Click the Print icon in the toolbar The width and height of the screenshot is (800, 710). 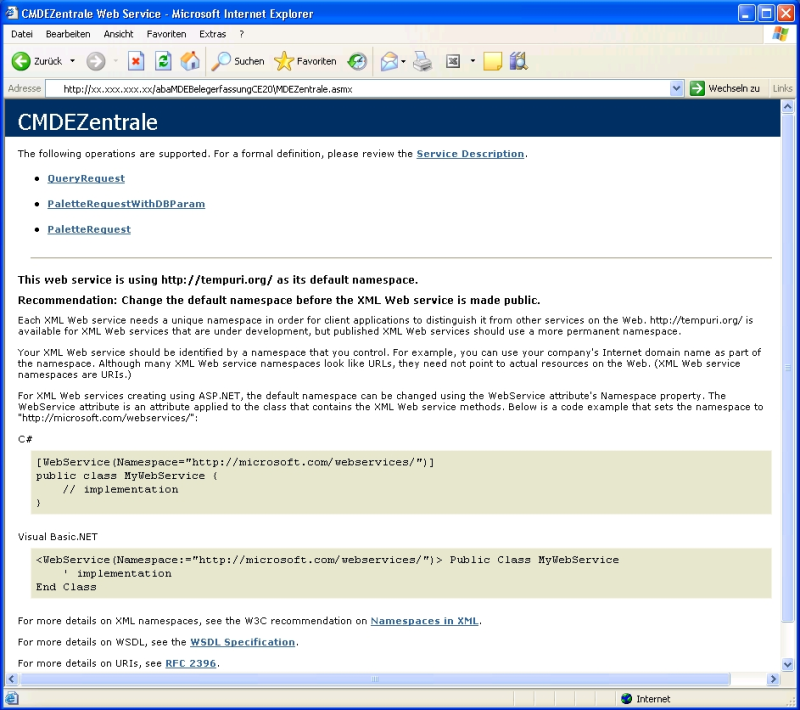(423, 62)
